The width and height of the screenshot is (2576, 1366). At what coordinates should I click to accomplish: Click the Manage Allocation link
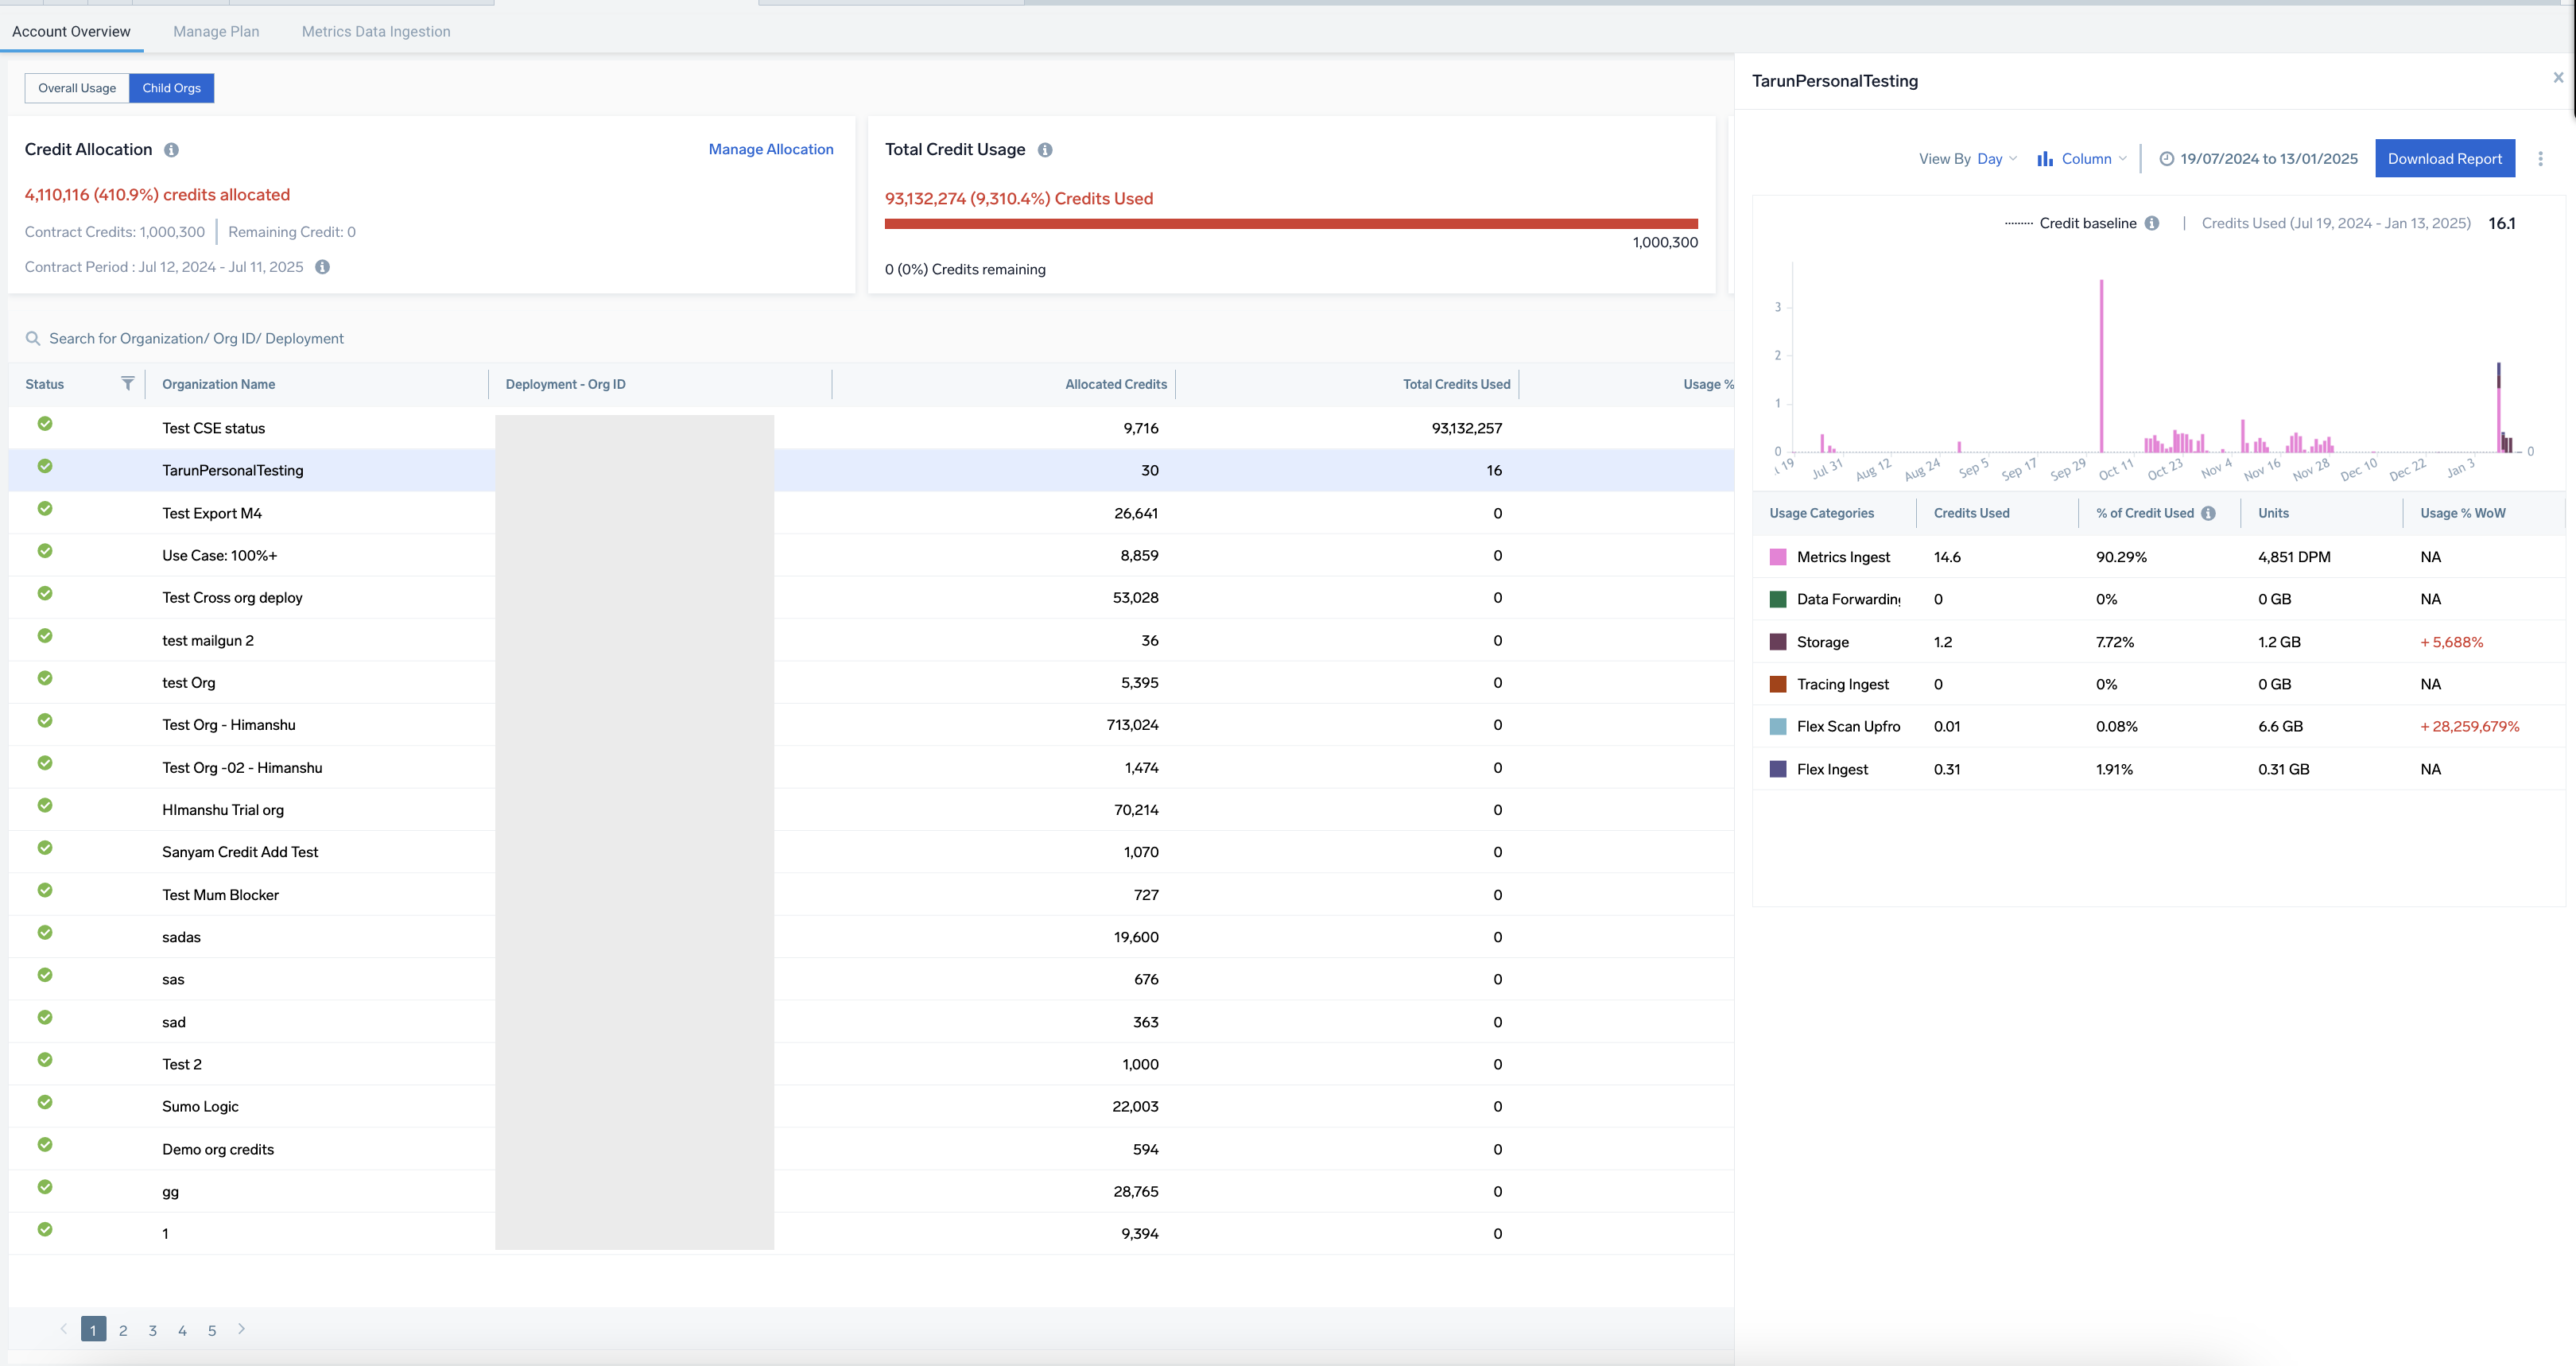point(771,149)
